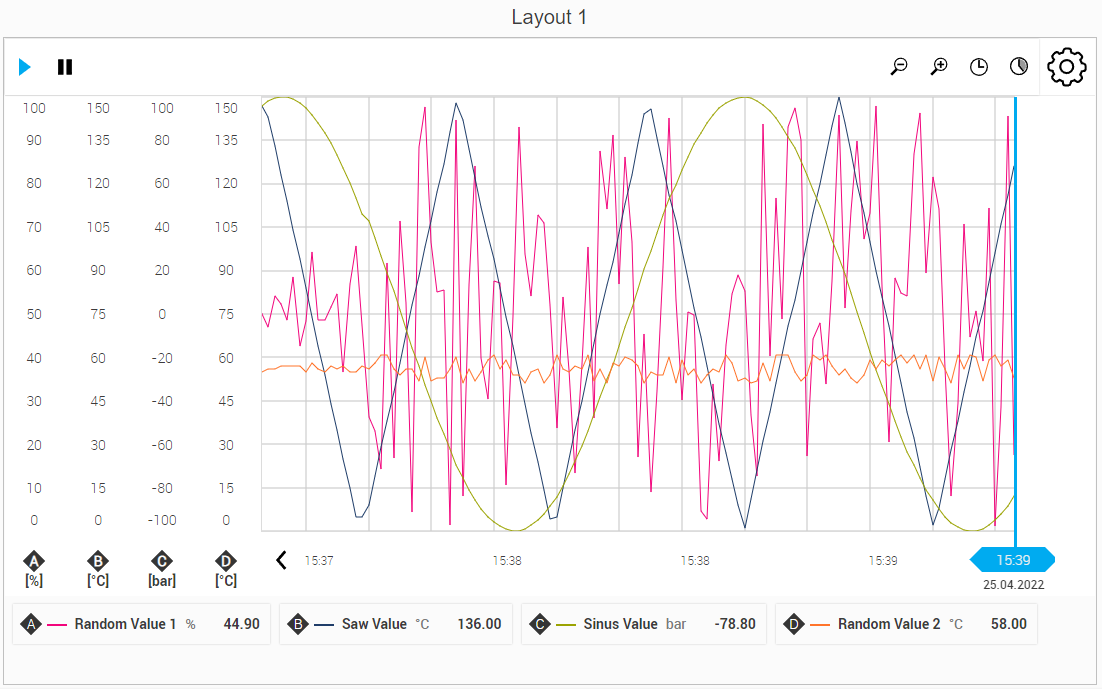Click the orange line swatch for Random Value 2
1102x689 pixels.
[820, 624]
